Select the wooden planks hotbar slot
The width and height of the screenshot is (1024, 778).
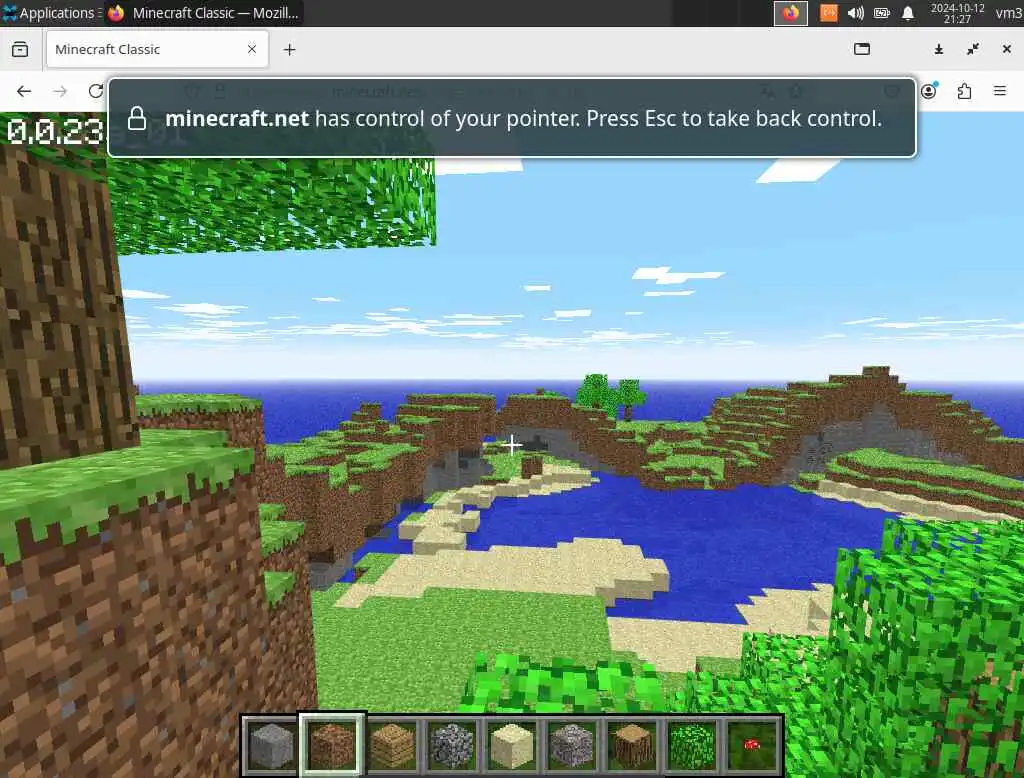pyautogui.click(x=392, y=745)
